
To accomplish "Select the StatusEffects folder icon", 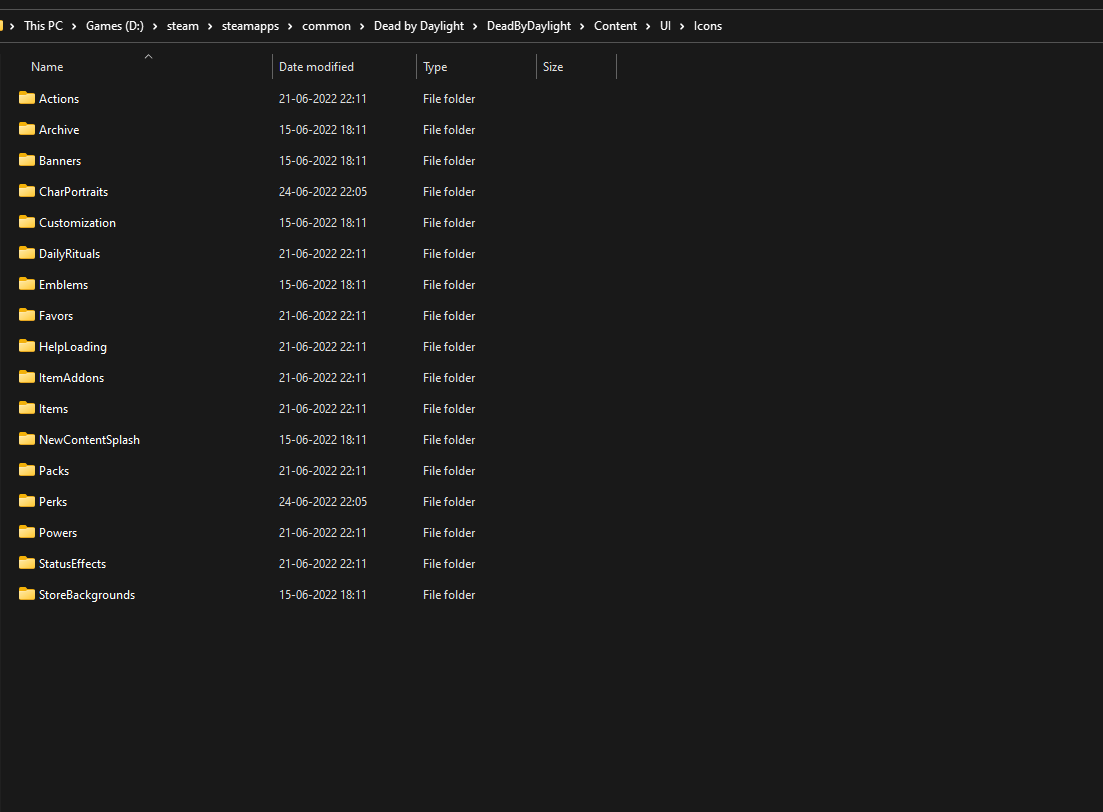I will pyautogui.click(x=27, y=562).
